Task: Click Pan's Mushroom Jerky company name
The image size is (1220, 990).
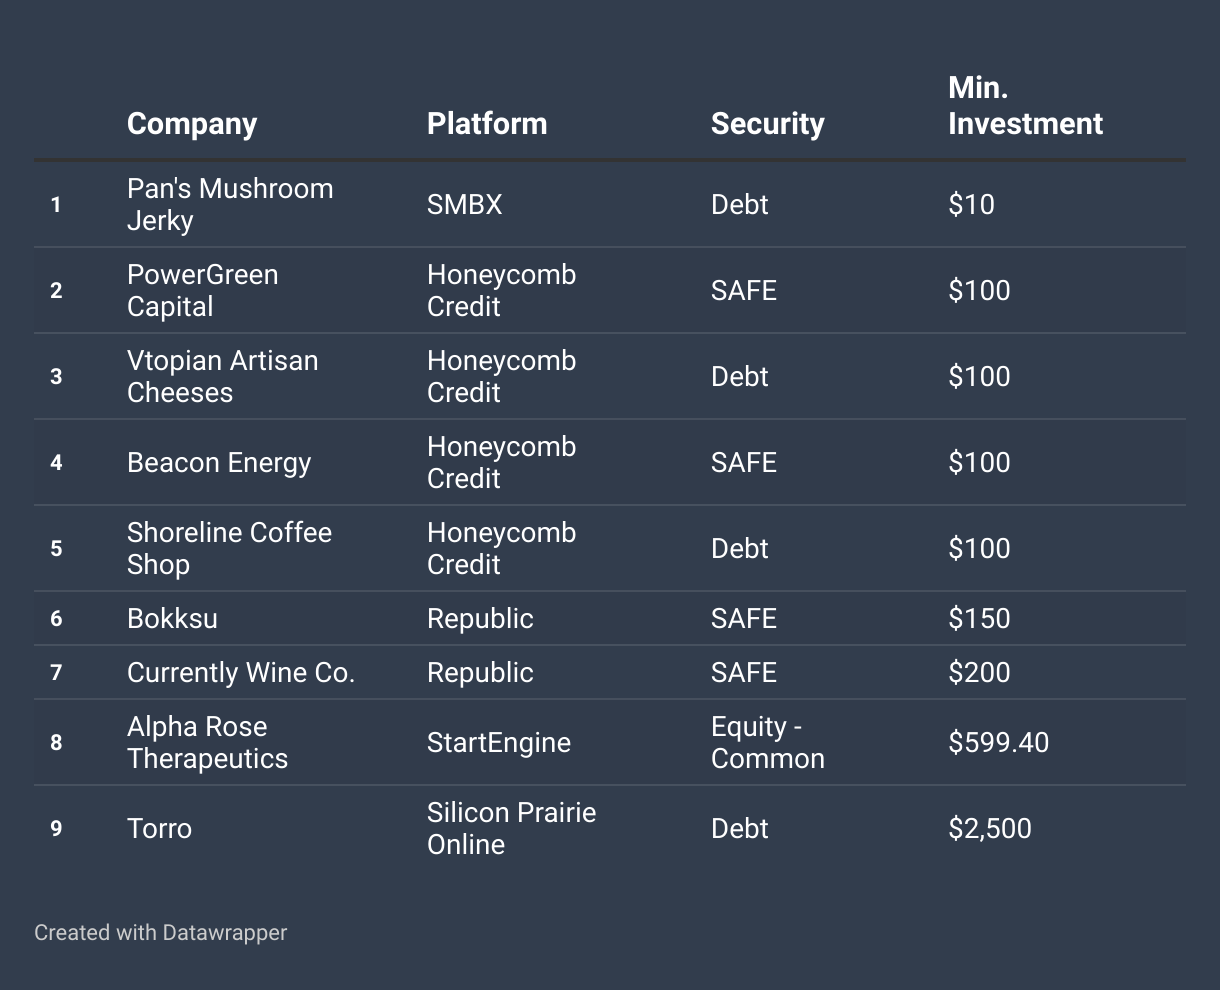Action: (x=230, y=204)
